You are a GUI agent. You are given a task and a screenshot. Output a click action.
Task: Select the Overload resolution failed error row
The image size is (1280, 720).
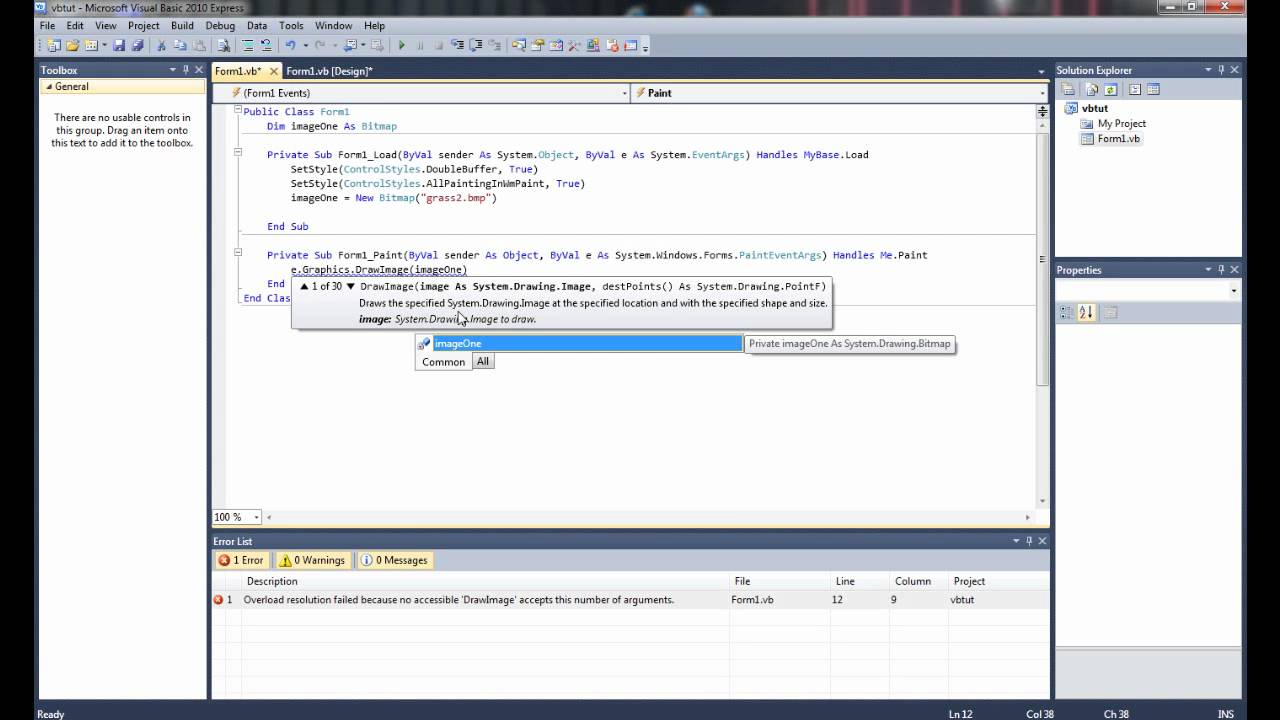pyautogui.click(x=630, y=600)
